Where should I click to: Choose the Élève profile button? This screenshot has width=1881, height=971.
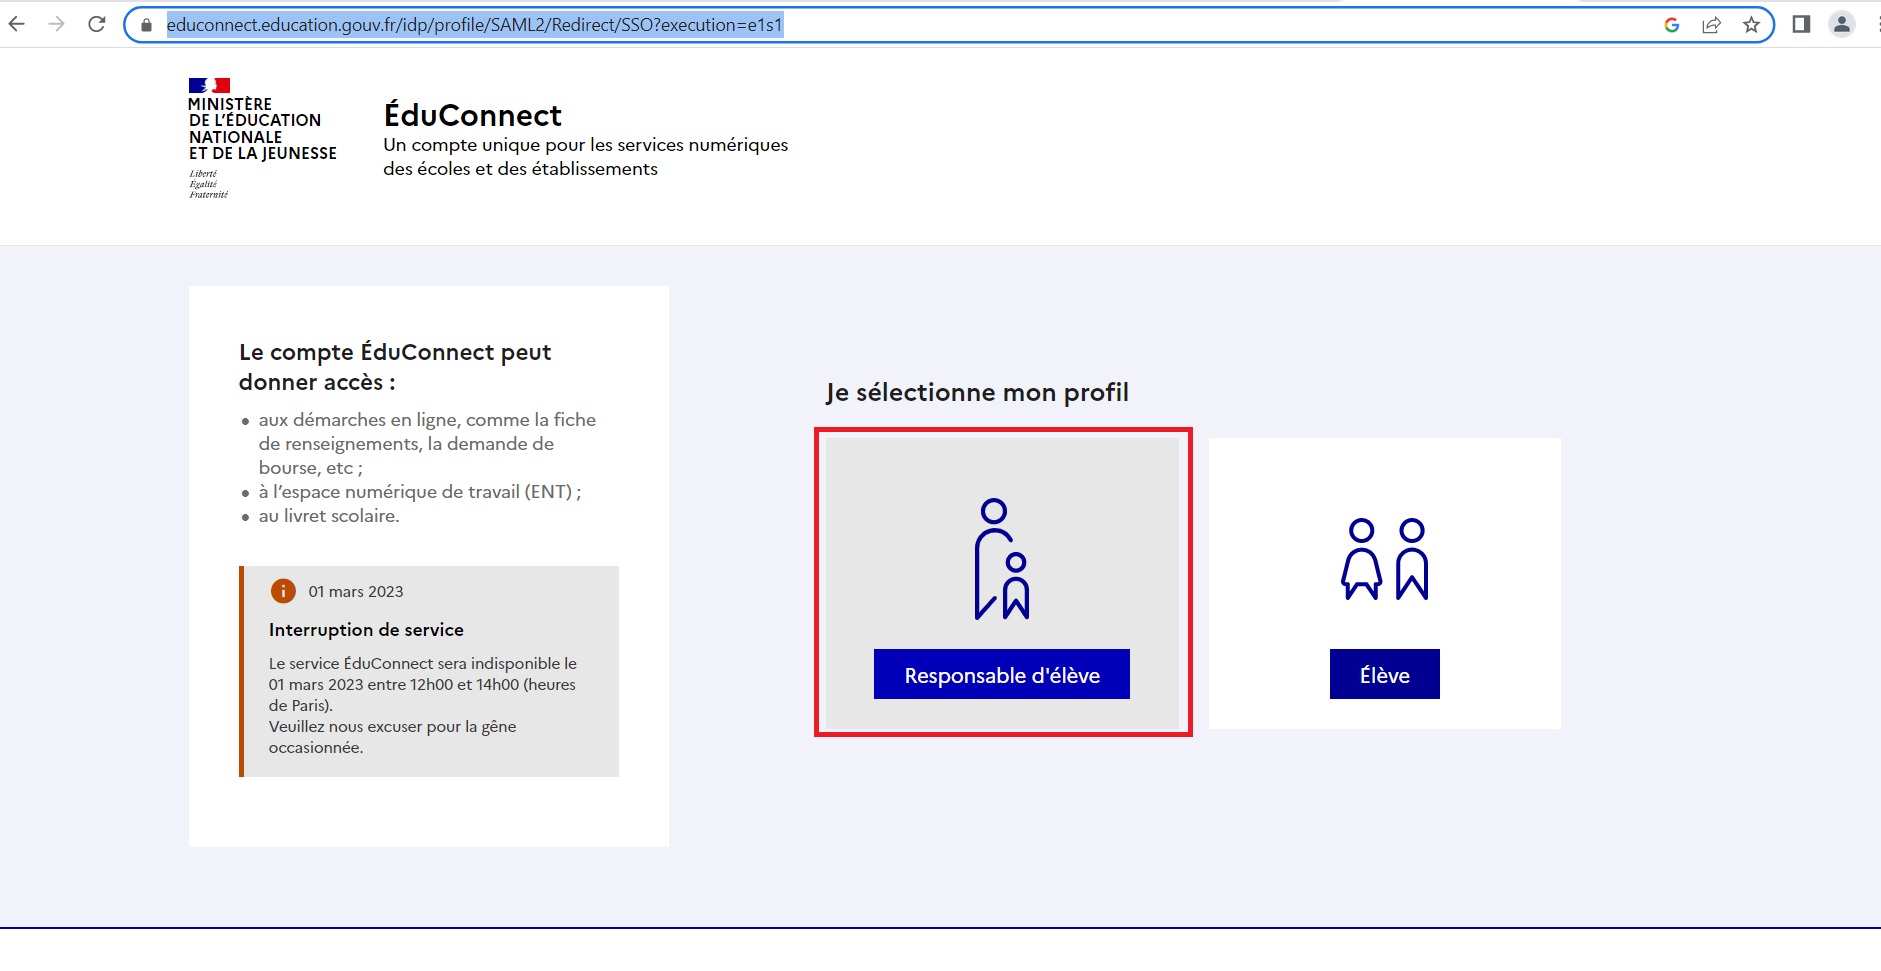(1384, 675)
